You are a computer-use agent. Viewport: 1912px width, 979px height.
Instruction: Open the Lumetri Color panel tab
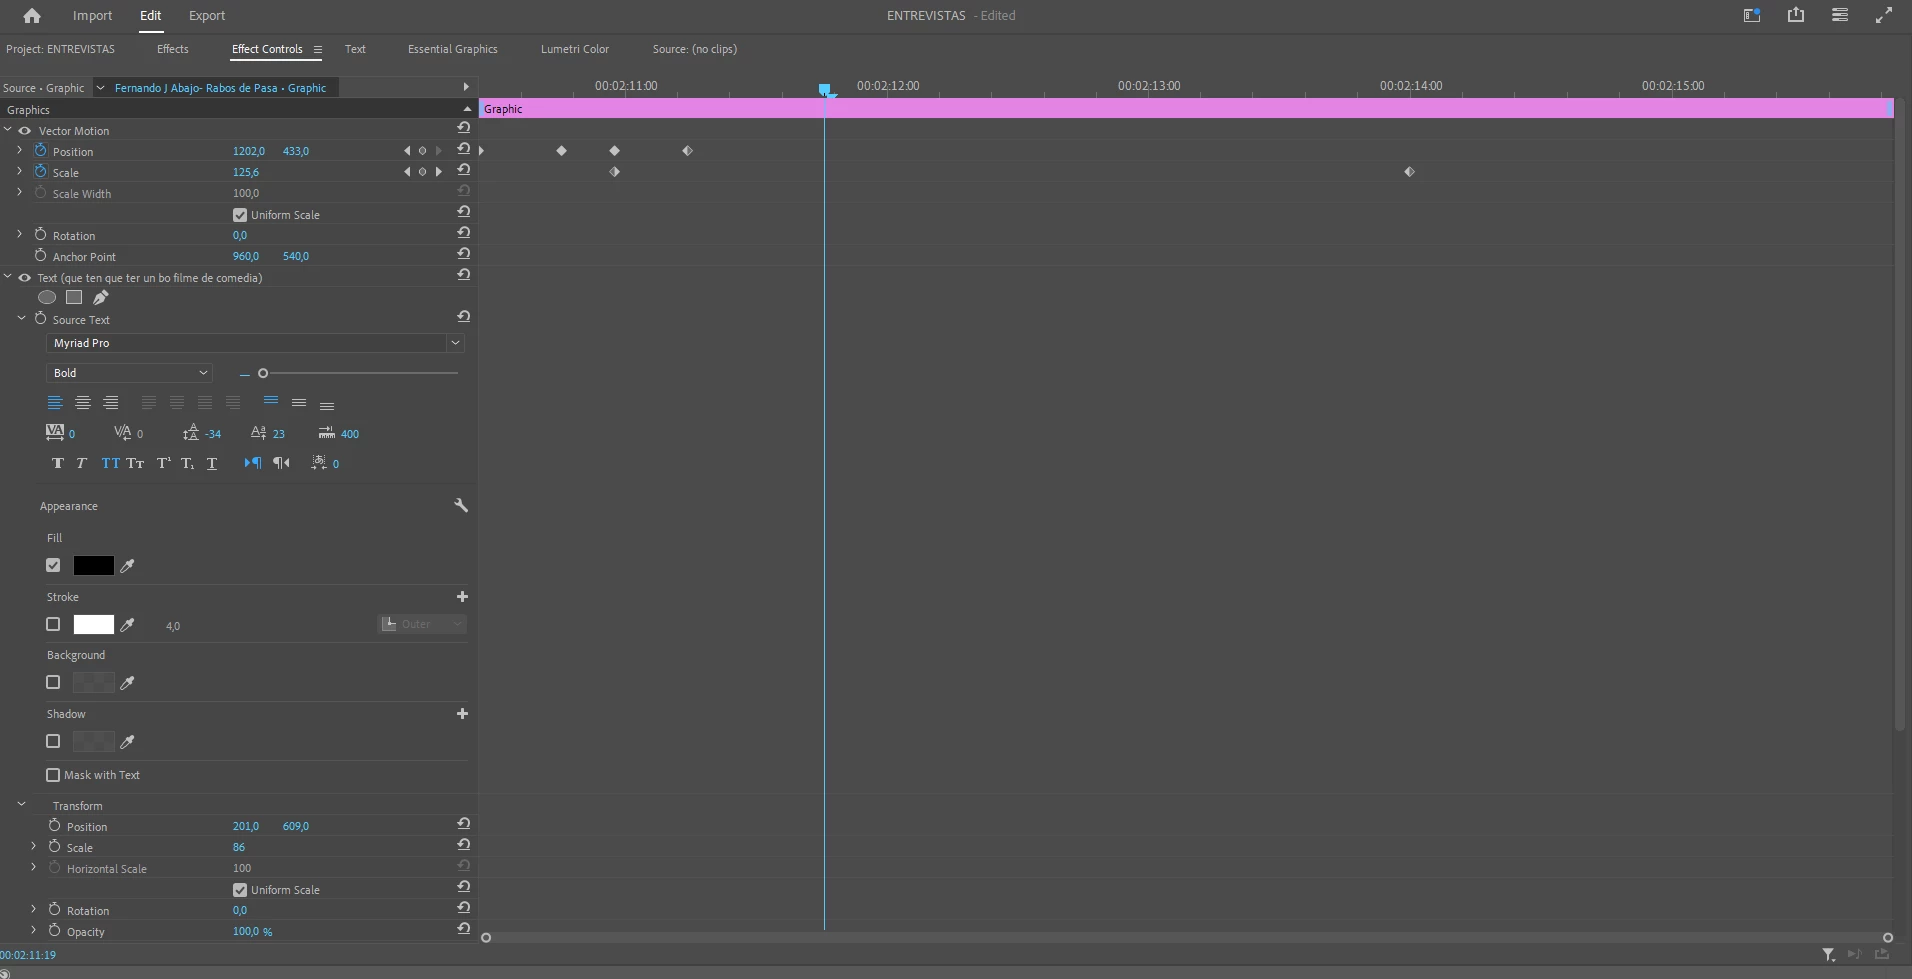pos(575,49)
